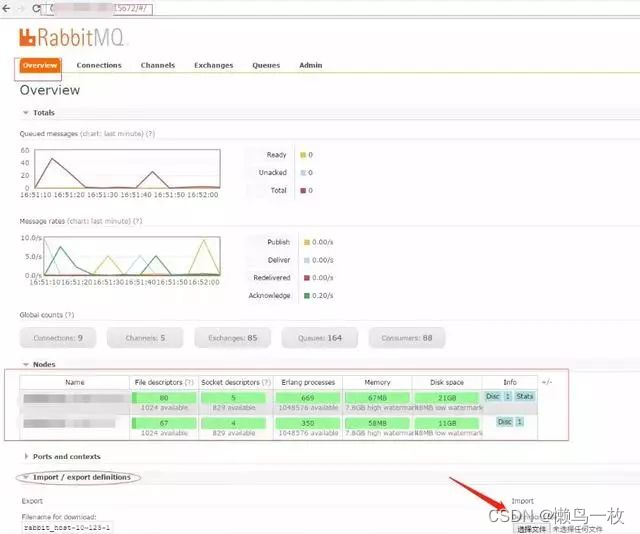The image size is (640, 534).
Task: Click the Redelivered legend color swatch
Action: pos(307,278)
